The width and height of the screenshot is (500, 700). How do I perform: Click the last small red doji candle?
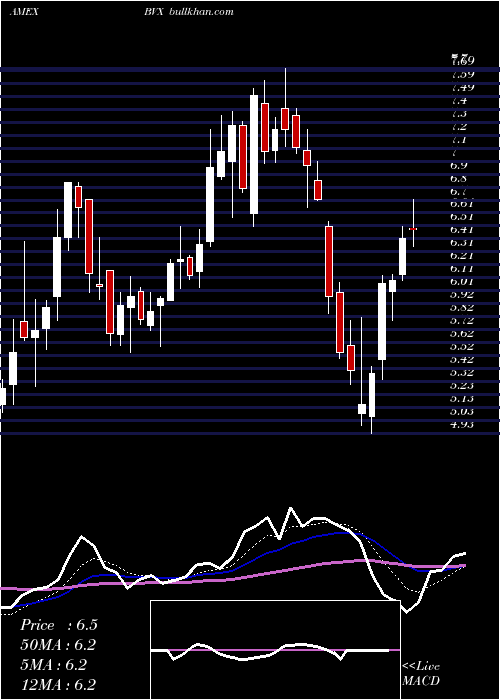pyautogui.click(x=413, y=229)
